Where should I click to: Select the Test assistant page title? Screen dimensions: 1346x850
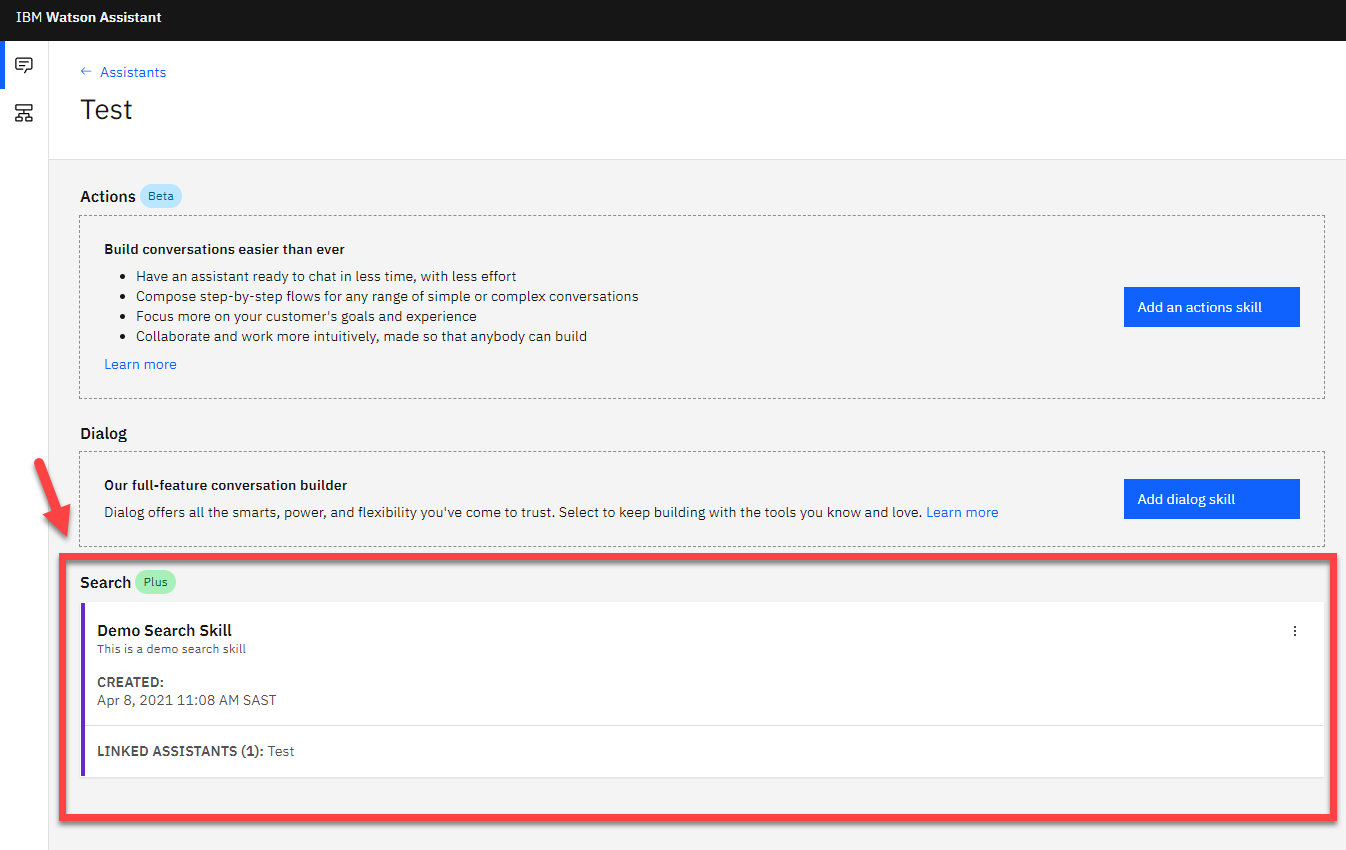[106, 109]
